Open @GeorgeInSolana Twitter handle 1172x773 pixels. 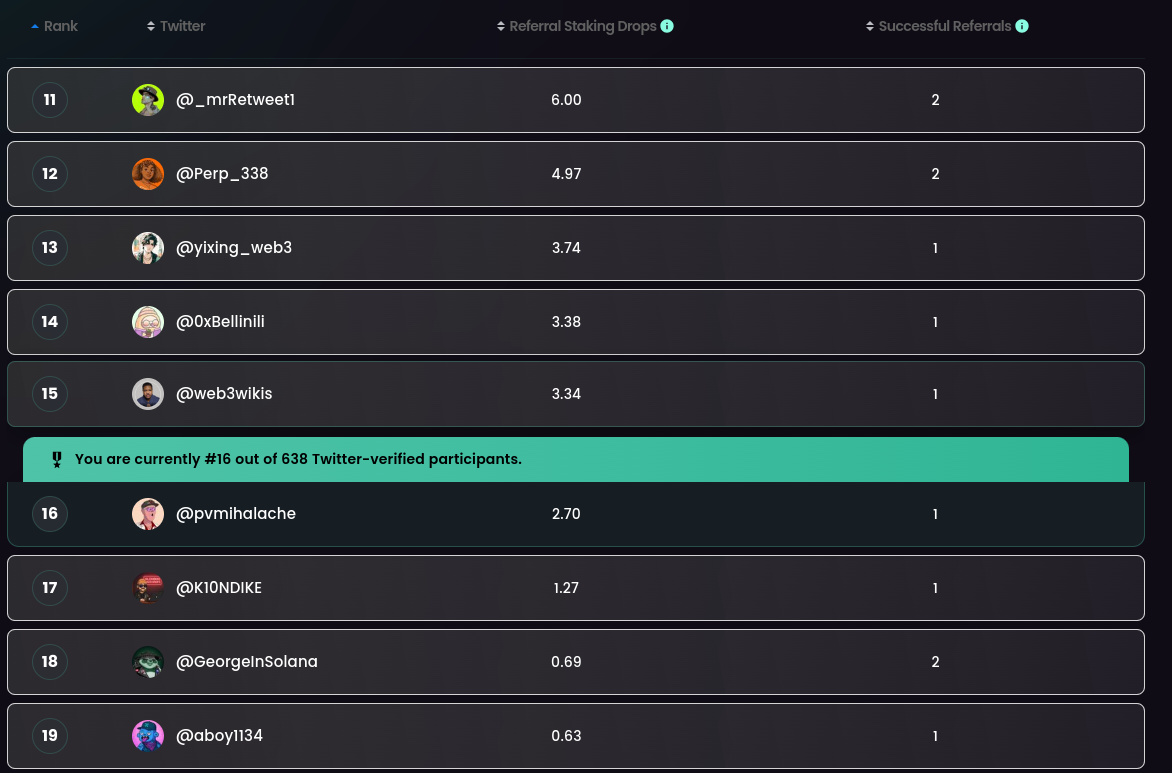(x=247, y=662)
